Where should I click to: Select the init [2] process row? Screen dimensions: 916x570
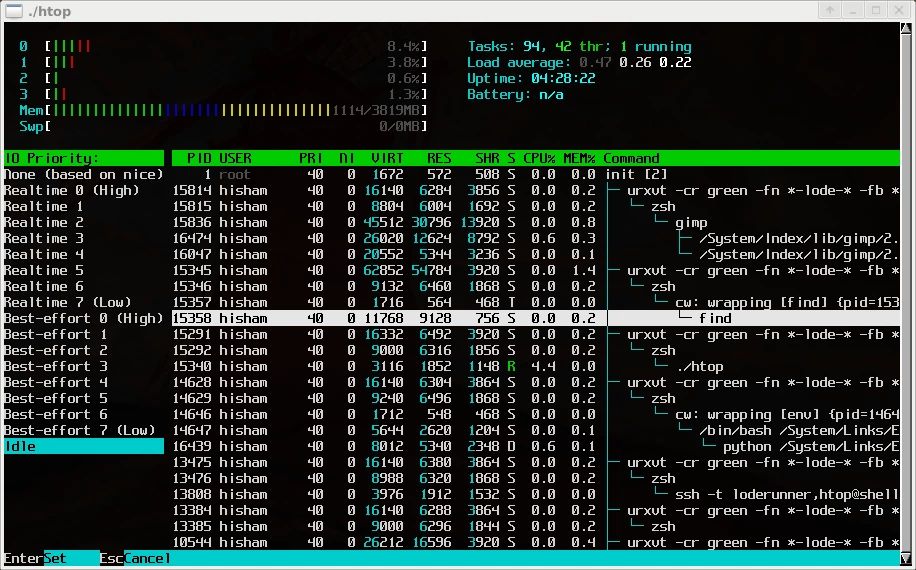(x=536, y=174)
